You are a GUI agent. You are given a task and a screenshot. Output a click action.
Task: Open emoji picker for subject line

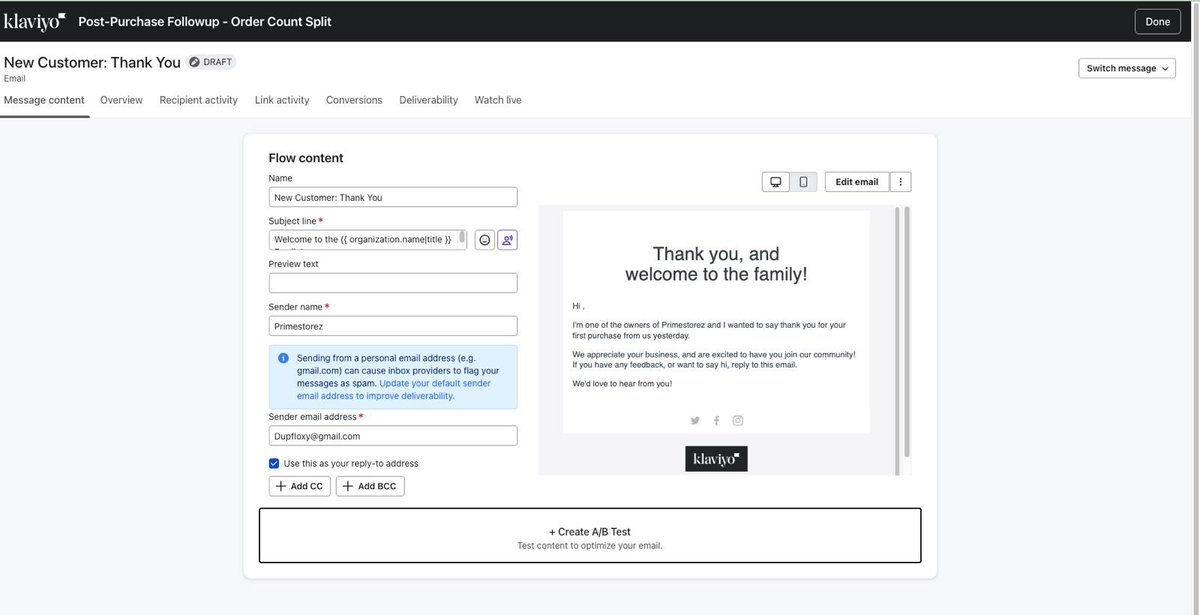[x=485, y=240]
